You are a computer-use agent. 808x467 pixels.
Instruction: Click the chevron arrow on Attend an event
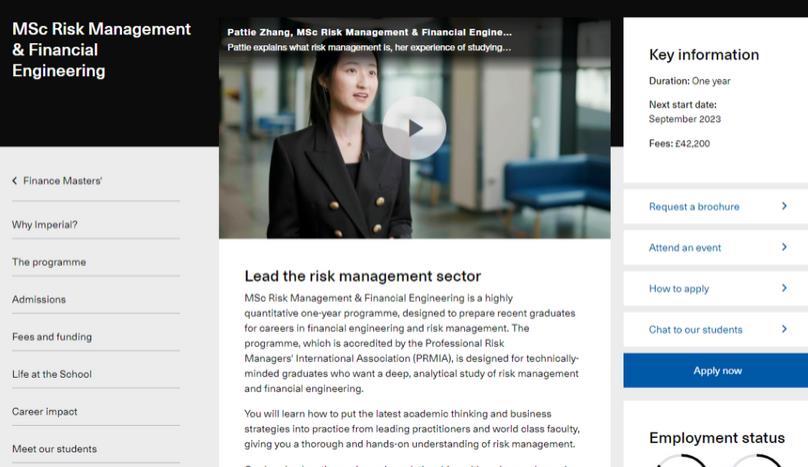click(x=784, y=247)
